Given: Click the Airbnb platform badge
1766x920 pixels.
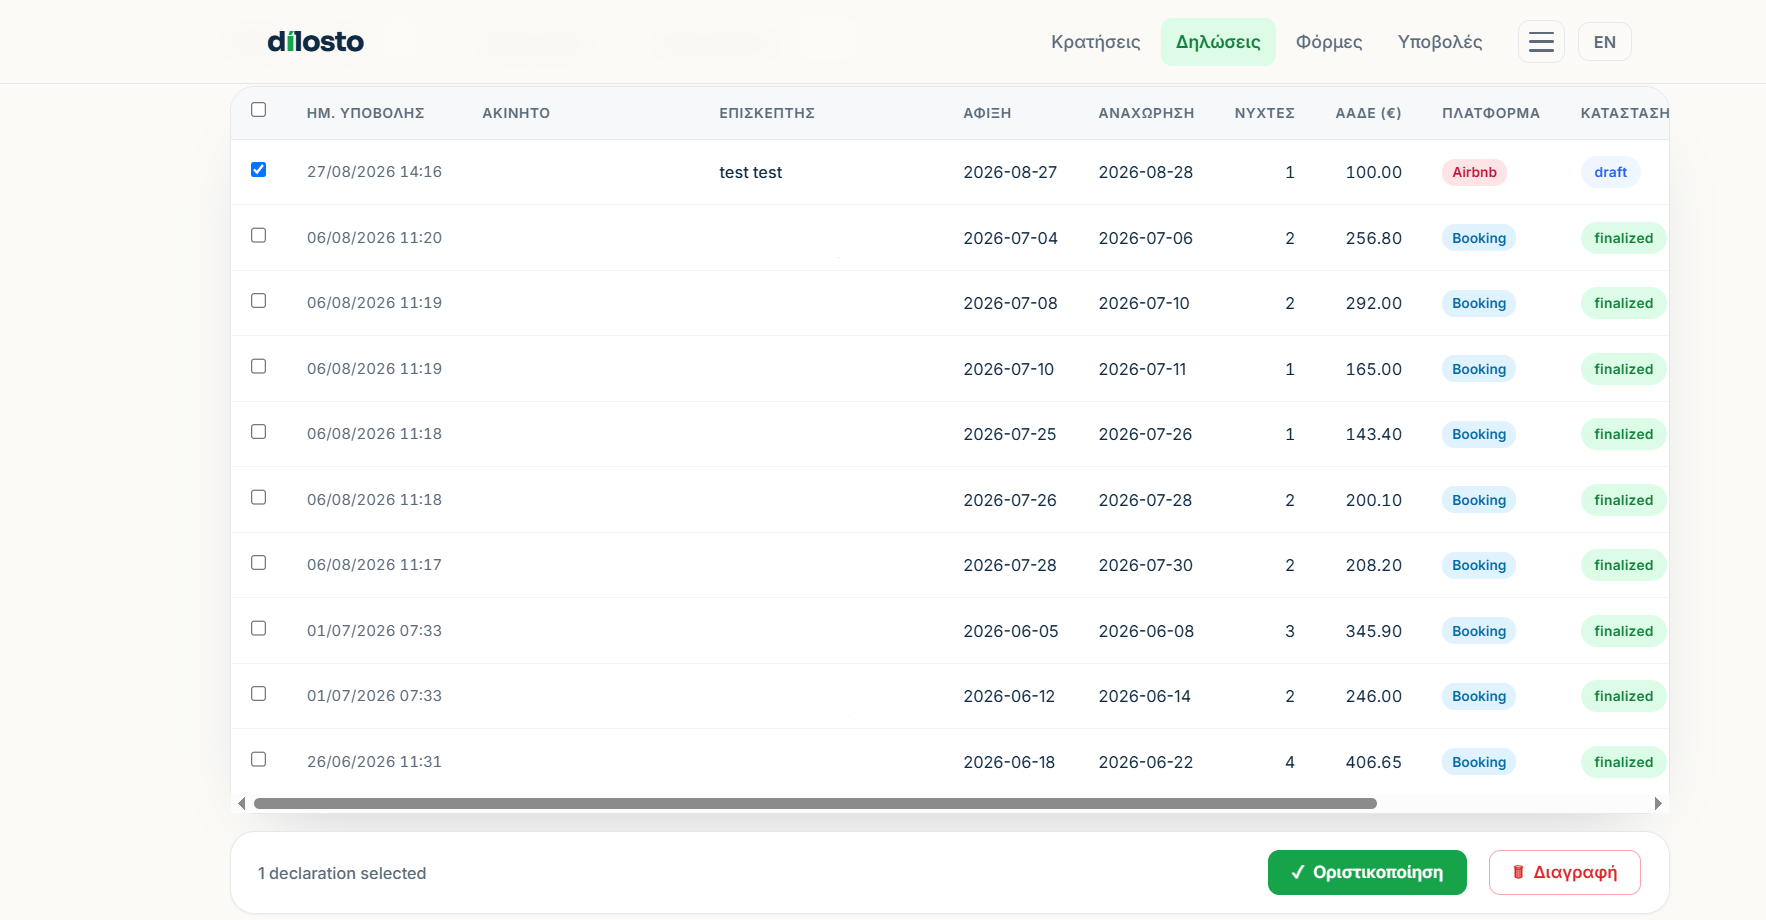Looking at the screenshot, I should coord(1474,172).
